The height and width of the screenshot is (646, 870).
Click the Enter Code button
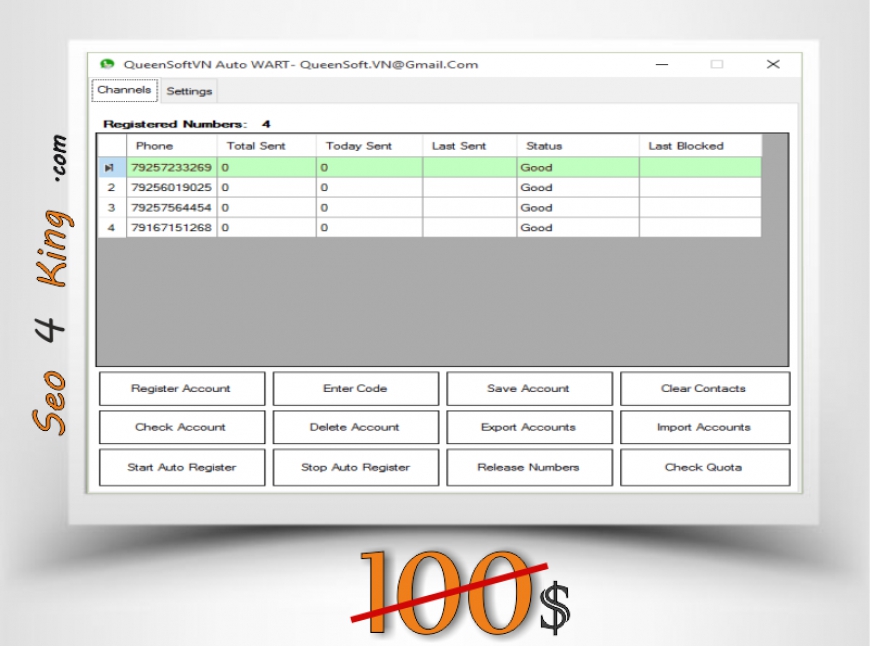point(356,388)
